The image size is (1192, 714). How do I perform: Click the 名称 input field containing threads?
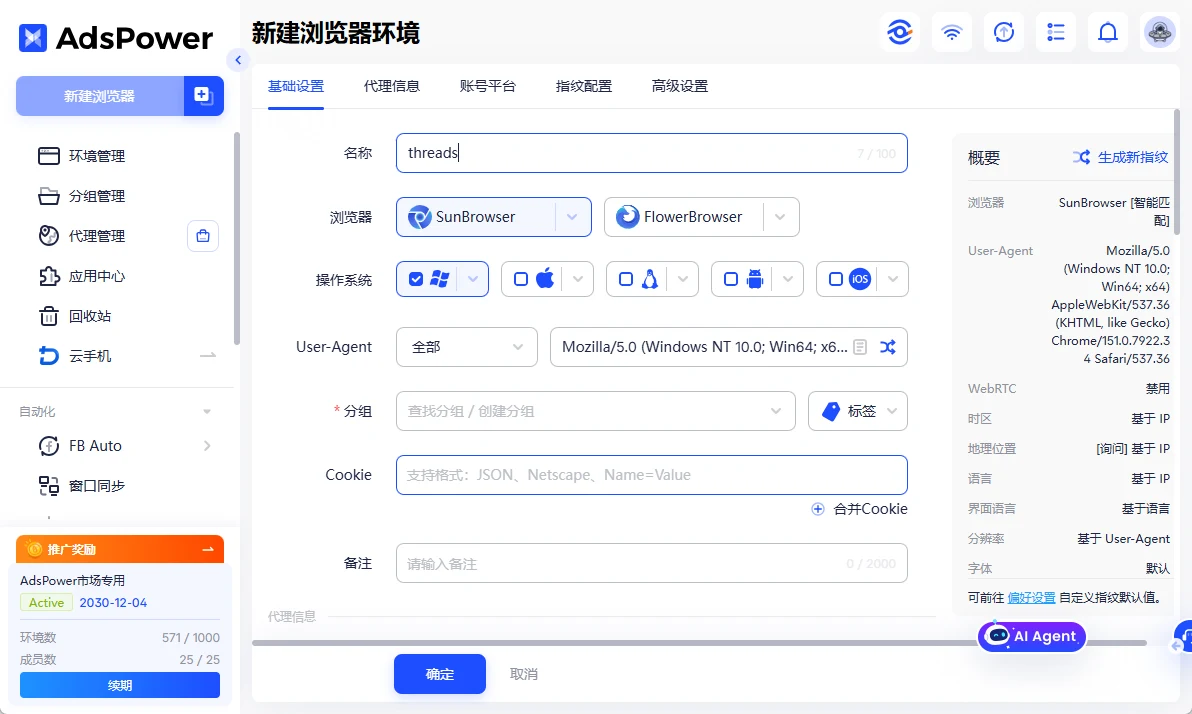tap(651, 153)
